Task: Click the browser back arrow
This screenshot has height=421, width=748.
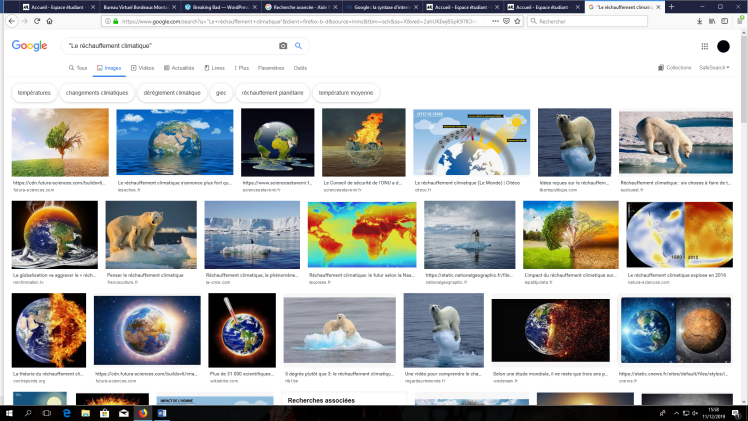Action: click(11, 20)
